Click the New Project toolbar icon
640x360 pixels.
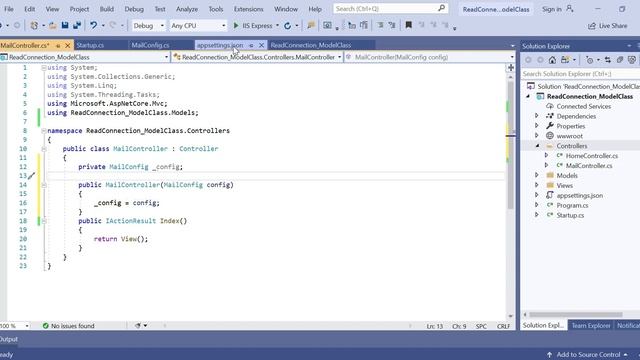tap(34, 25)
